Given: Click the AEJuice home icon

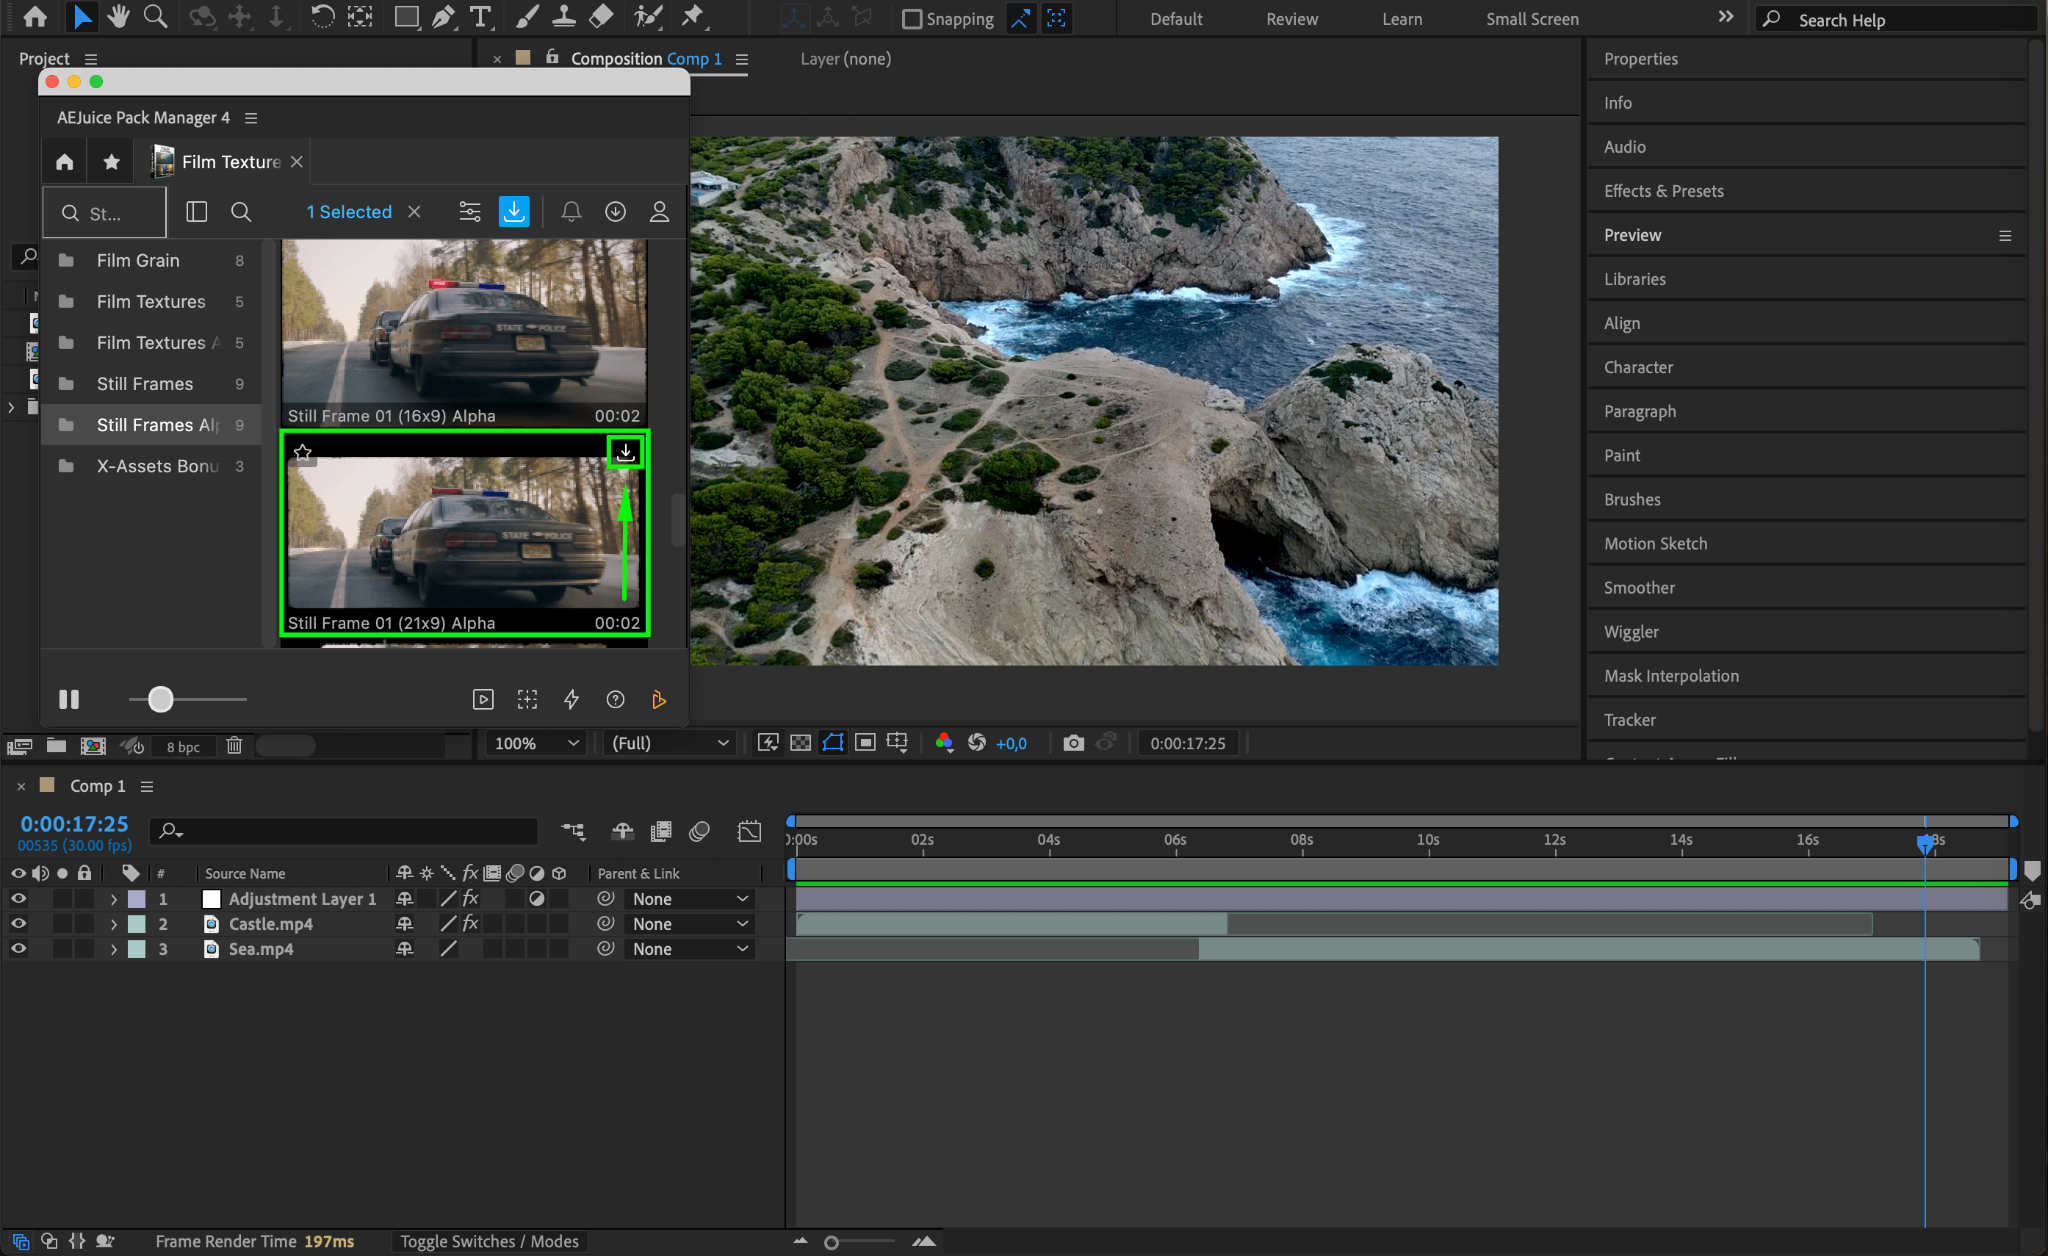Looking at the screenshot, I should pyautogui.click(x=65, y=162).
